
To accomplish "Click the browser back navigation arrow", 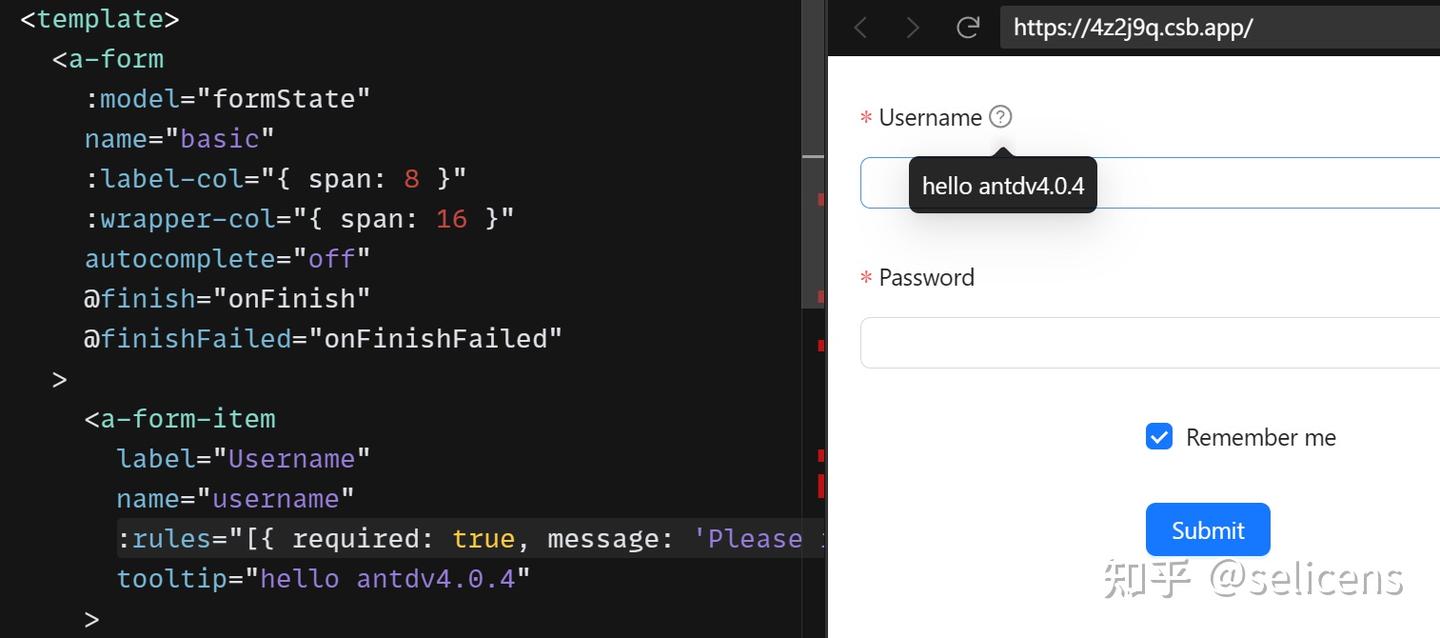I will point(860,27).
